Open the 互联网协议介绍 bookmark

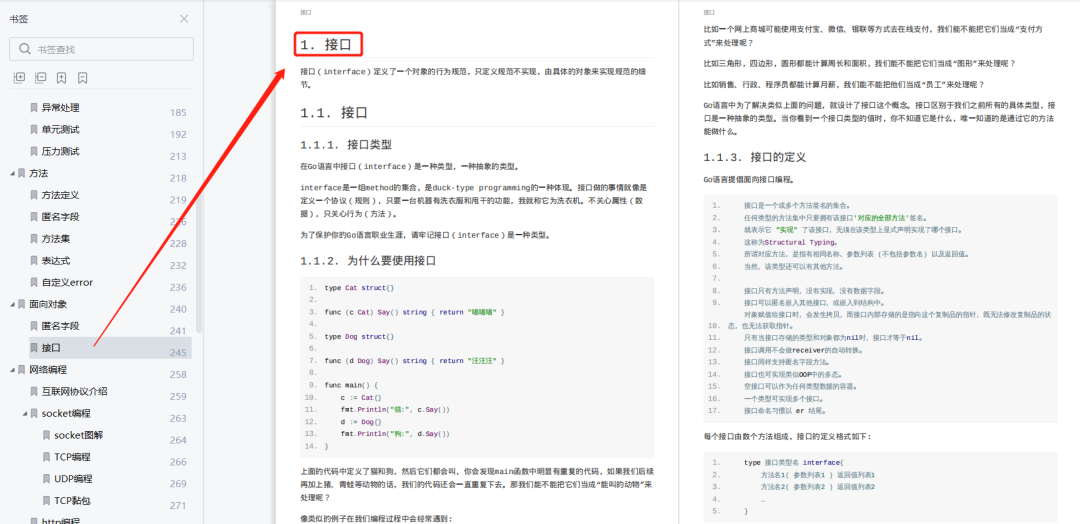tap(74, 392)
